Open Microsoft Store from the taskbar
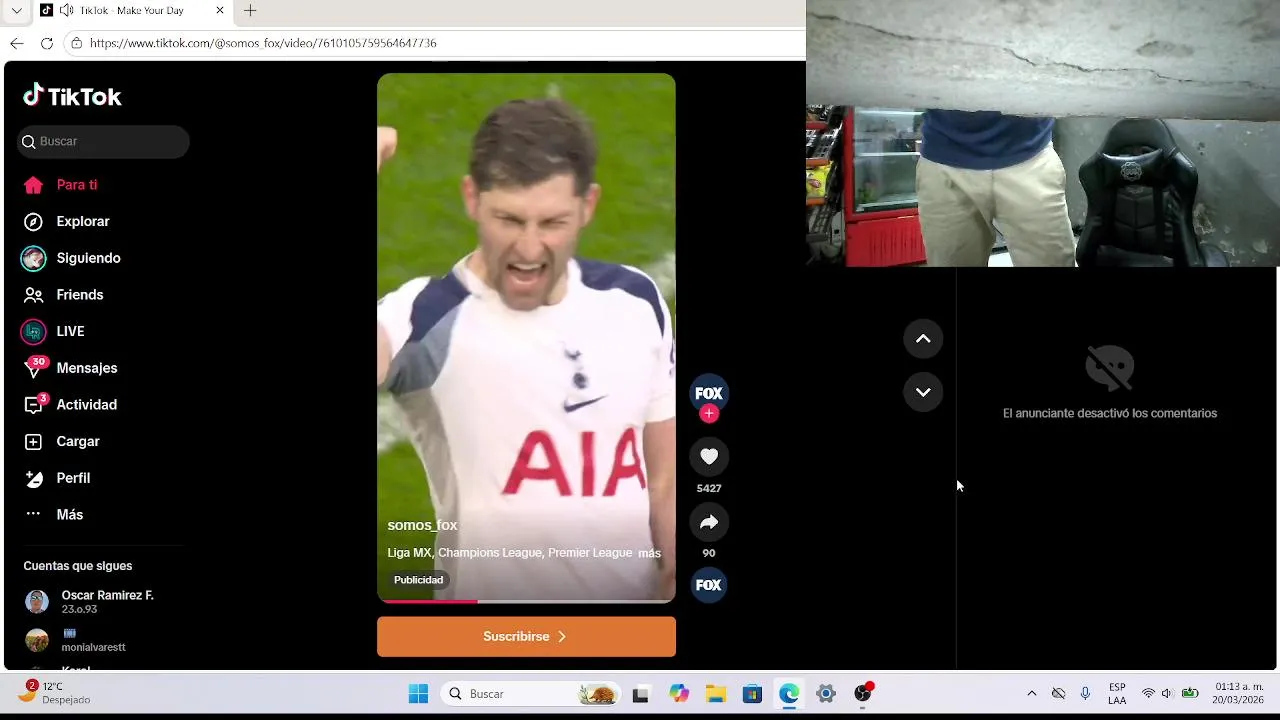The height and width of the screenshot is (720, 1280). pyautogui.click(x=752, y=693)
